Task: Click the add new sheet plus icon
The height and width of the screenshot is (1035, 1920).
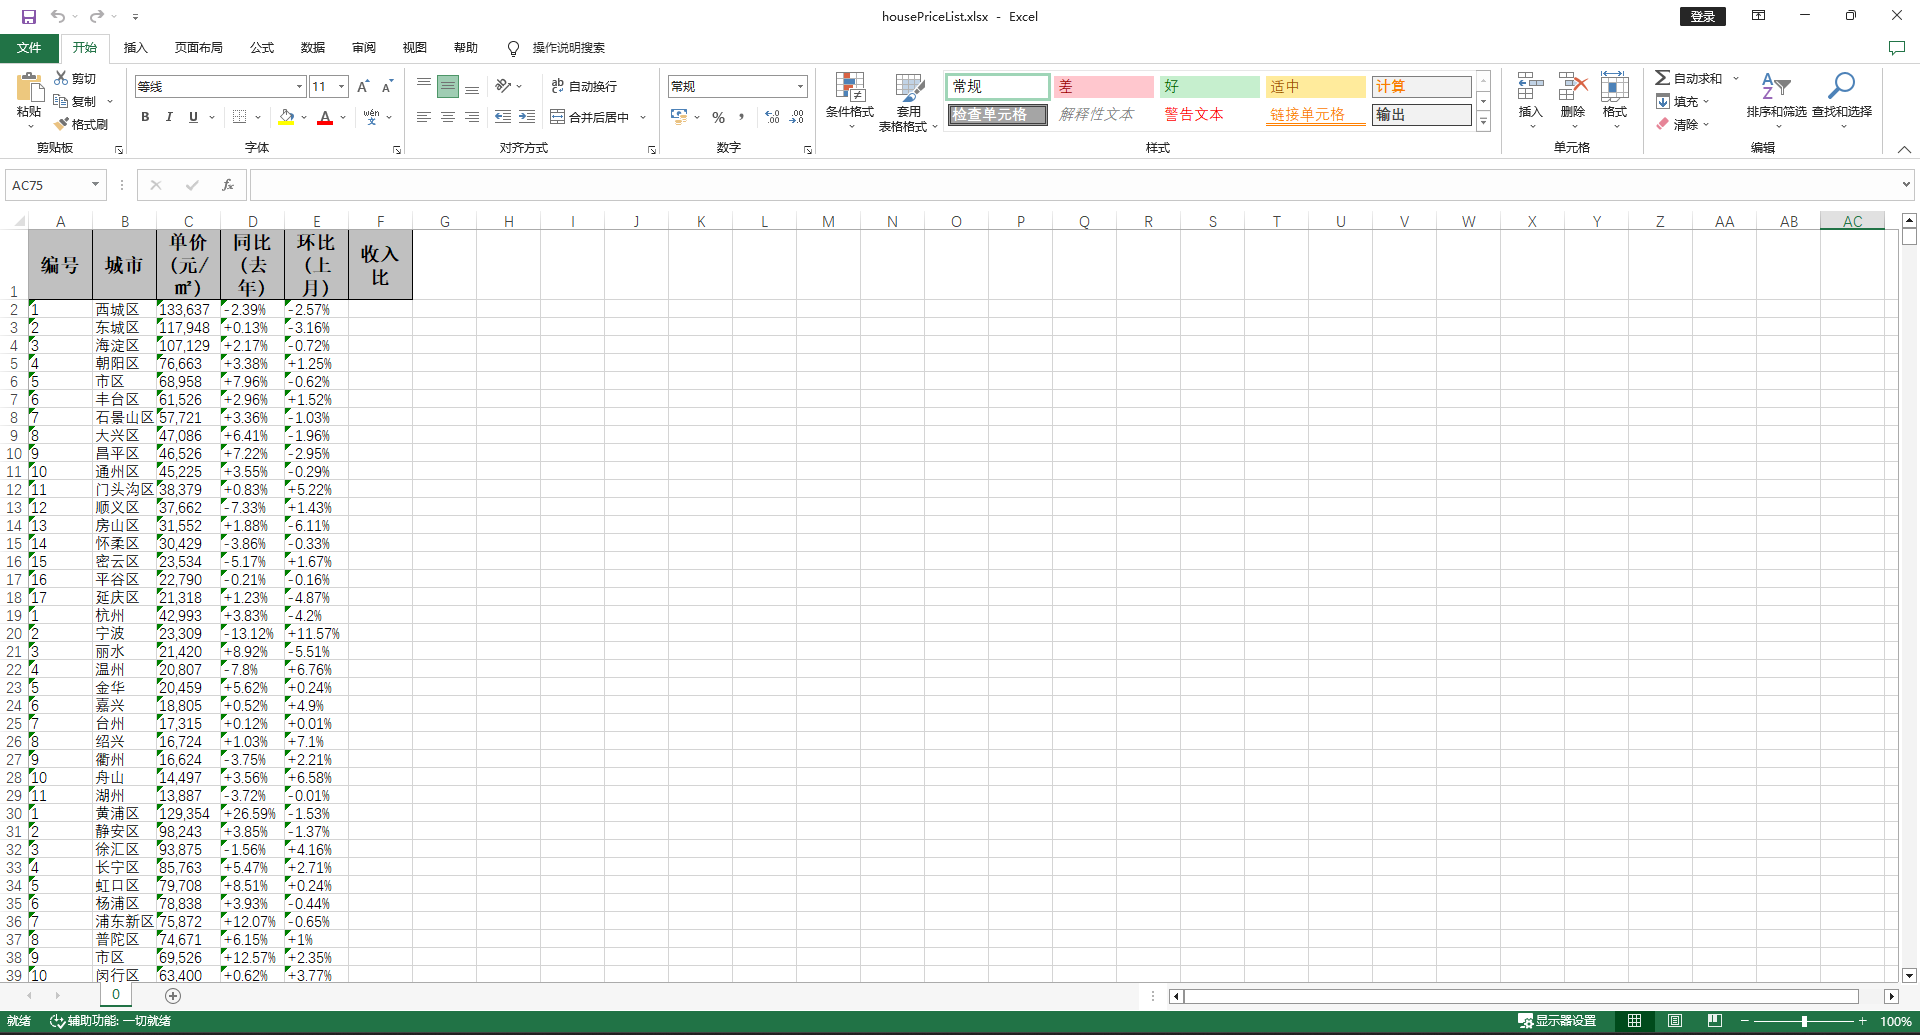Action: [173, 995]
